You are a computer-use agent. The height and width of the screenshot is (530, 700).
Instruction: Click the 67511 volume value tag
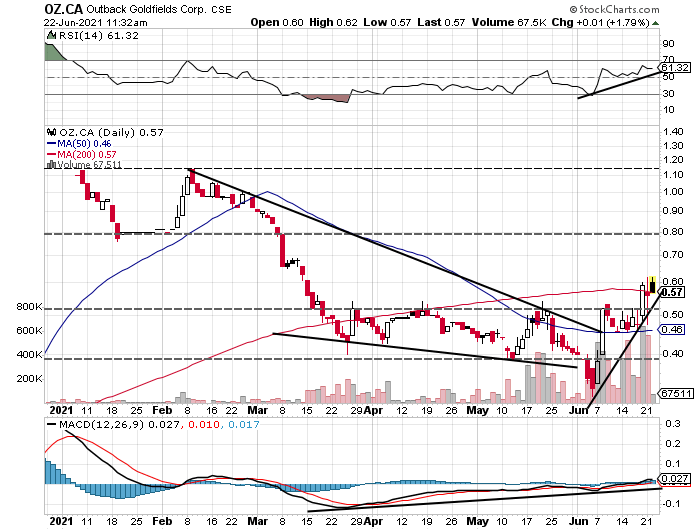tap(676, 394)
